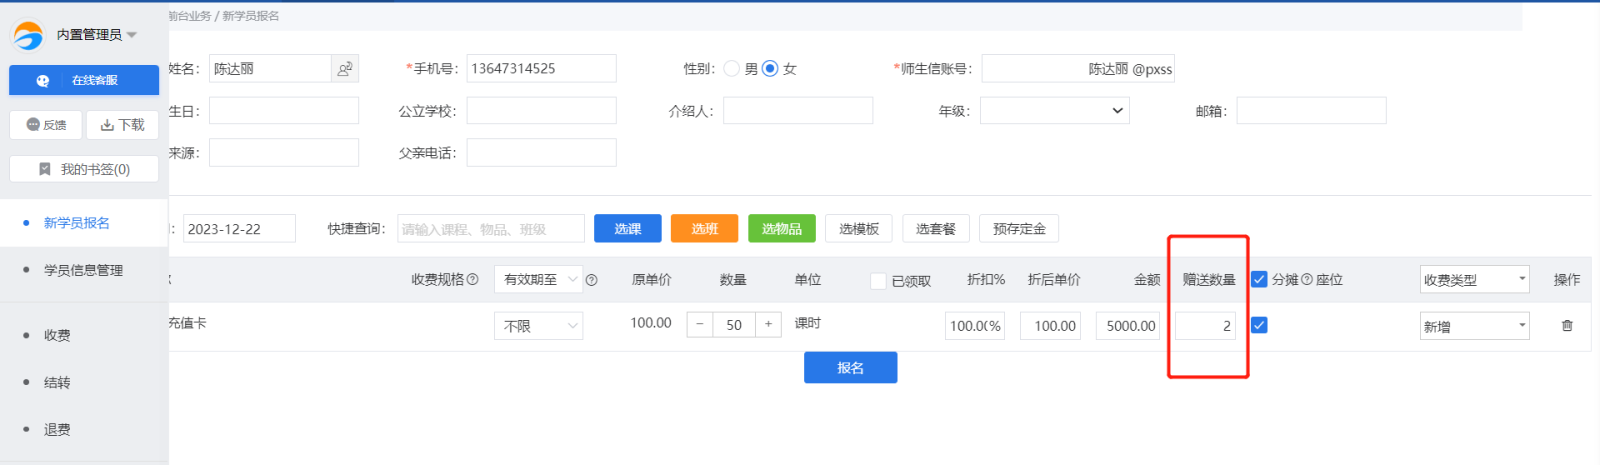The image size is (1600, 465).
Task: Click the 手机号 input field
Action: coord(541,69)
